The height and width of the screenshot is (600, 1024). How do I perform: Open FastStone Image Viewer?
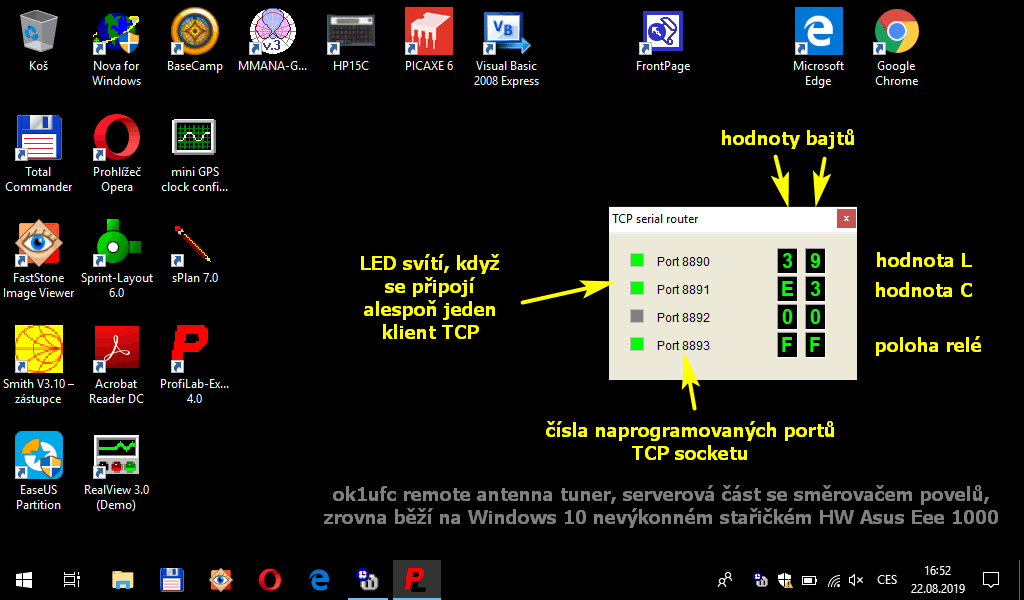[x=38, y=245]
